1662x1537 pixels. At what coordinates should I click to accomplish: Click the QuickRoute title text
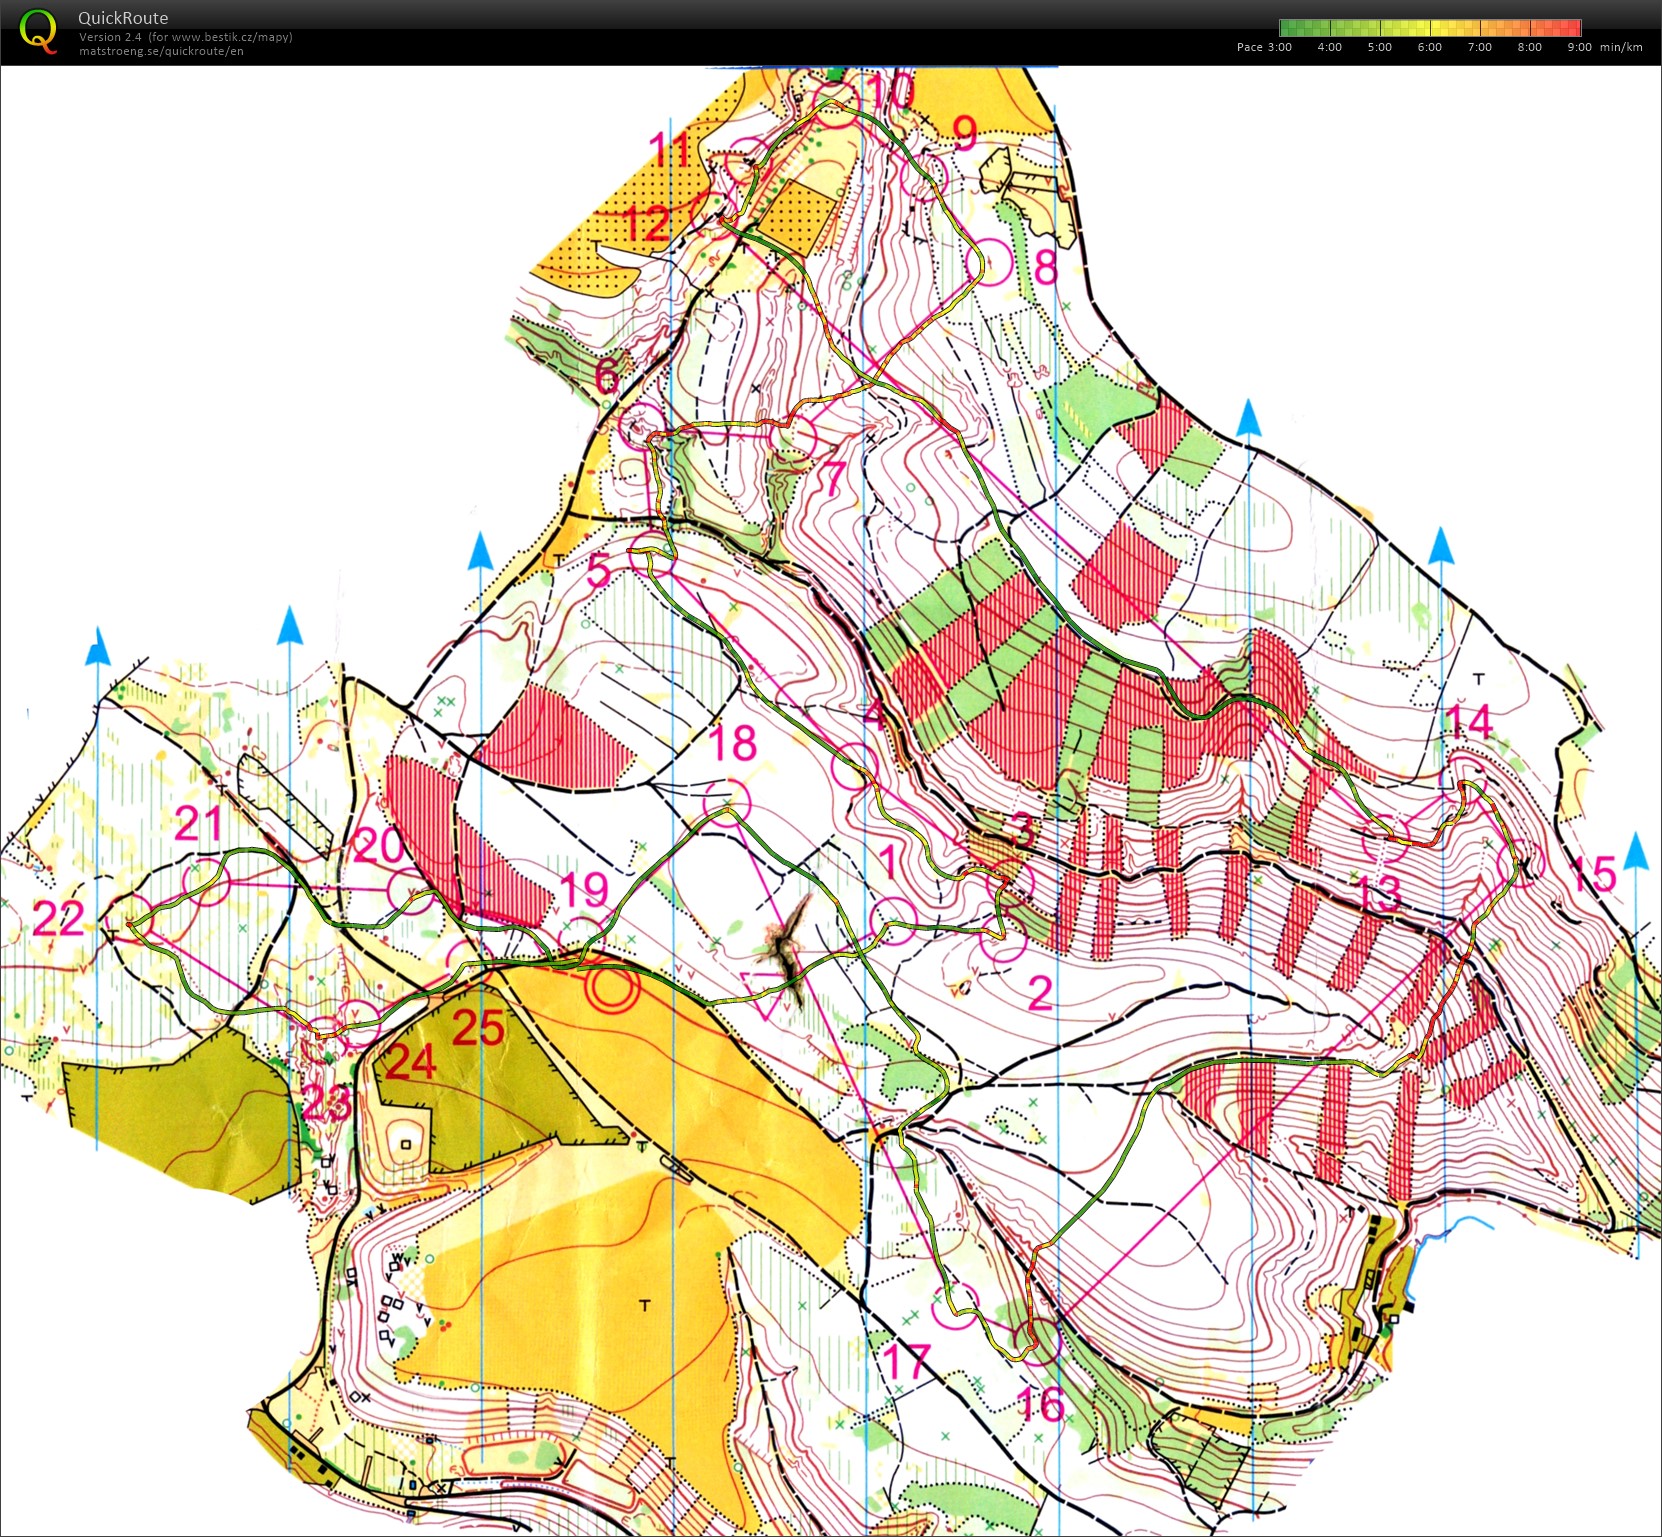pos(123,18)
